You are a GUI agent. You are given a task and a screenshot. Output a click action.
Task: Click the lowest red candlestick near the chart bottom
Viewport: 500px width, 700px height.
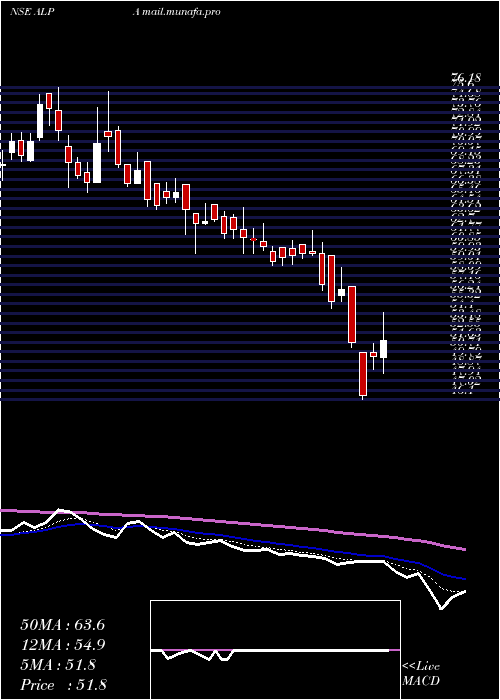(363, 374)
